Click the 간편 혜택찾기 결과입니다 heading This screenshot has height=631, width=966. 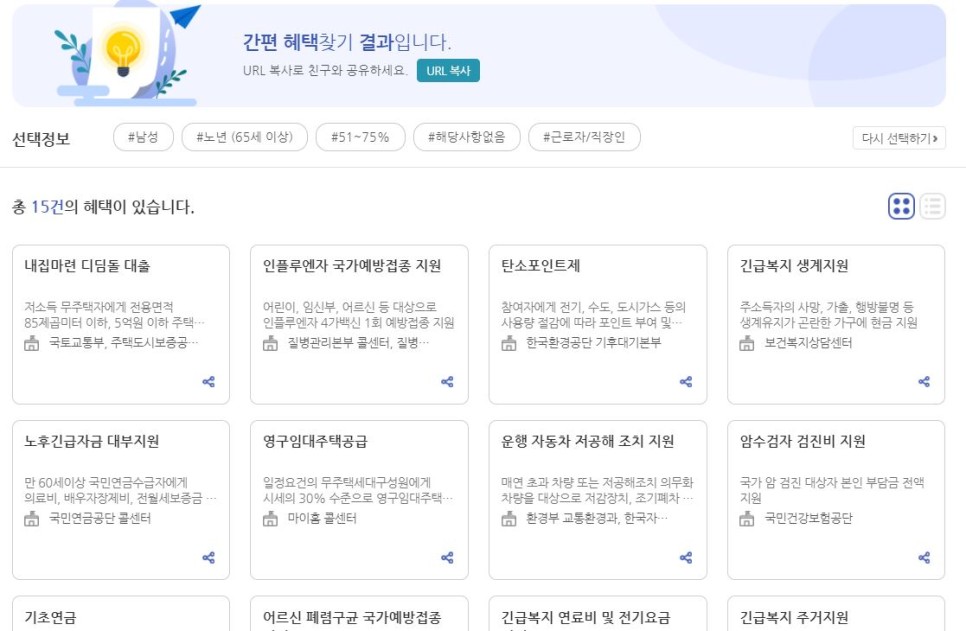point(347,42)
